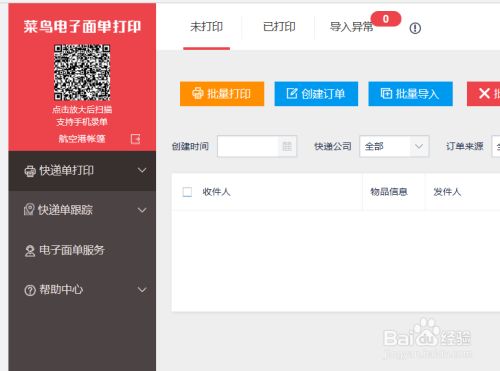Open the calendar icon in 创建时间 field

pyautogui.click(x=287, y=146)
